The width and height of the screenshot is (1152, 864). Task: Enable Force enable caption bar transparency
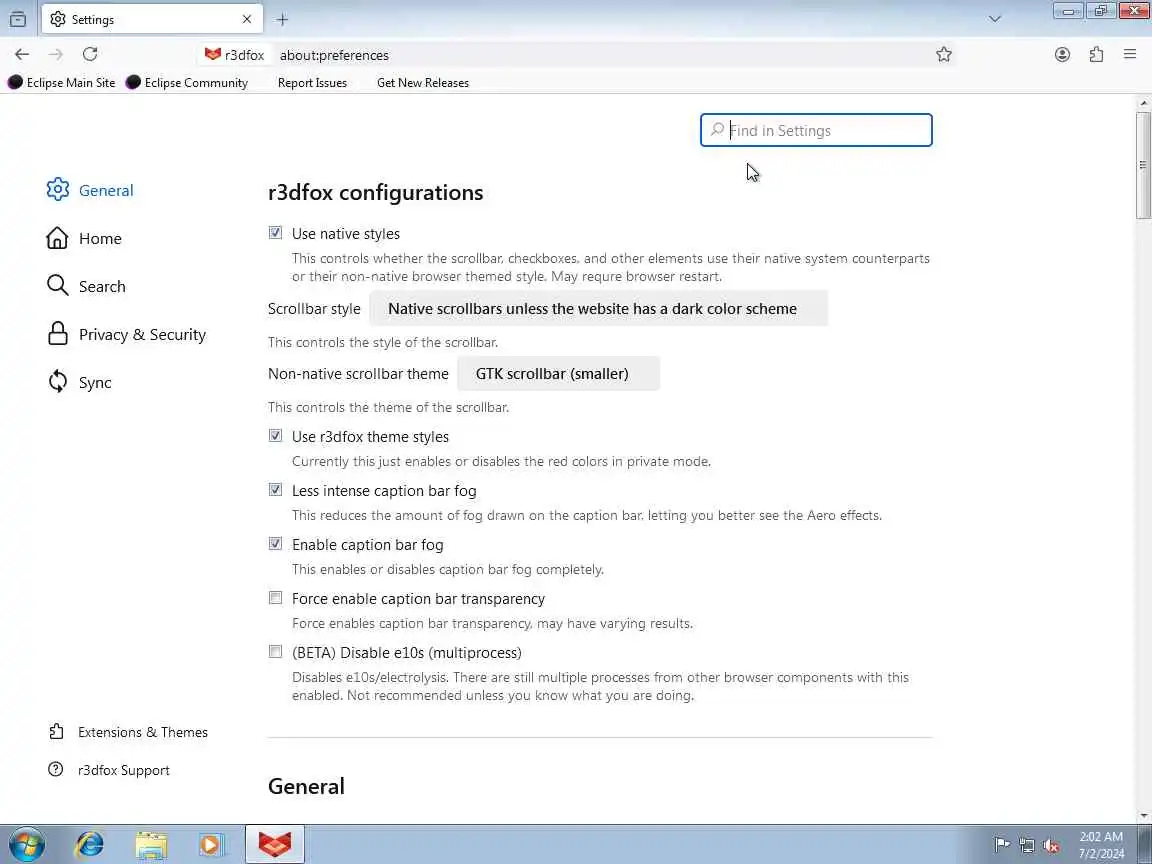click(x=276, y=598)
